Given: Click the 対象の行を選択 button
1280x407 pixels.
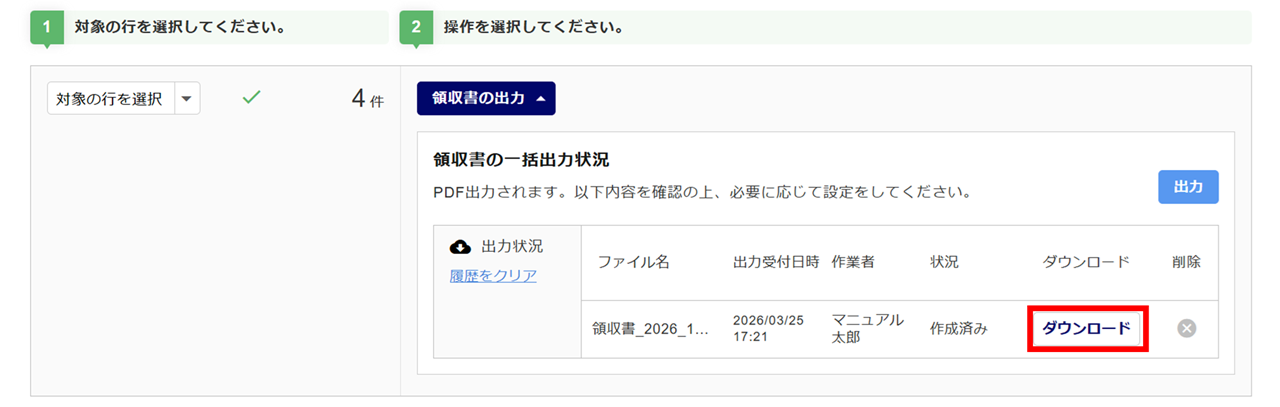Looking at the screenshot, I should click(110, 99).
